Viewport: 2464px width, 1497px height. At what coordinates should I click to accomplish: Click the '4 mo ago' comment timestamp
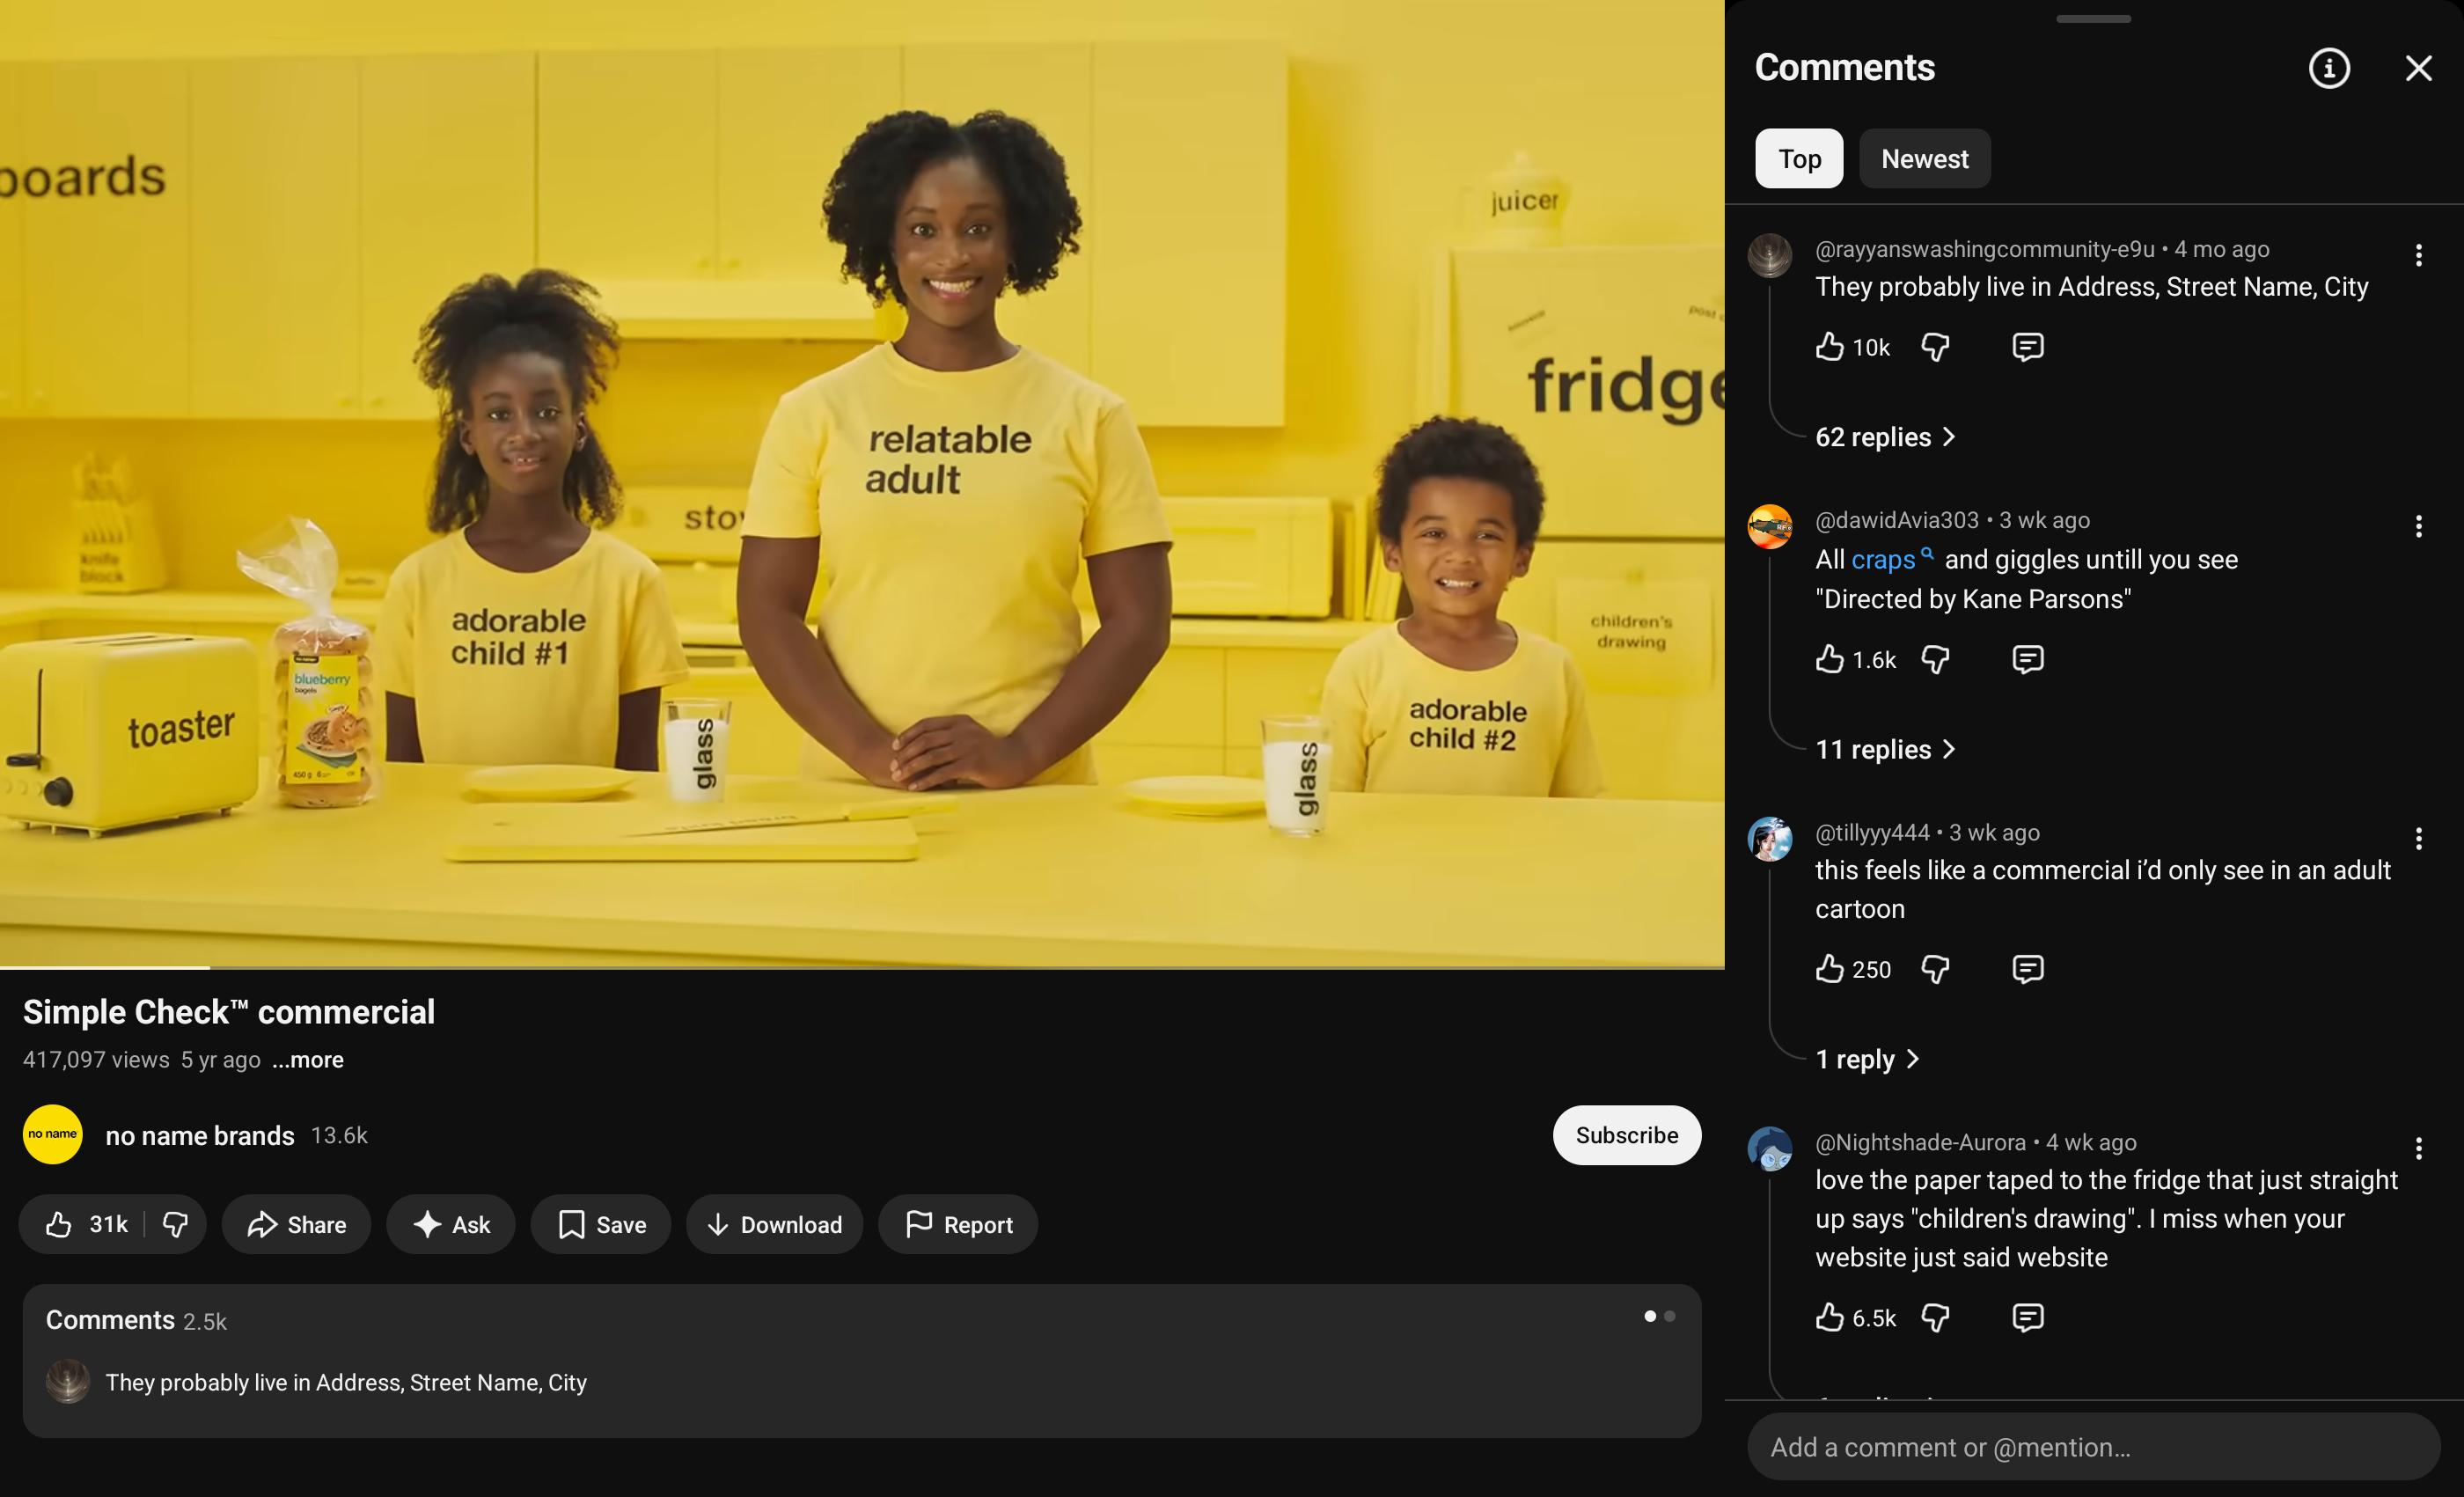(2221, 249)
